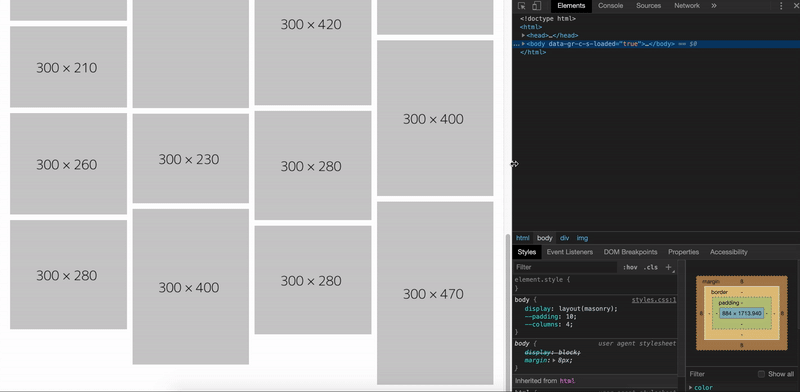Toggle the device toolbar icon
This screenshot has width=800, height=392.
click(536, 6)
